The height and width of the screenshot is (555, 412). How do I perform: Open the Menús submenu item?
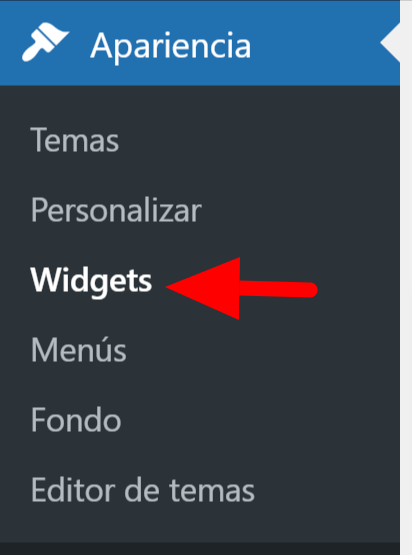point(79,350)
